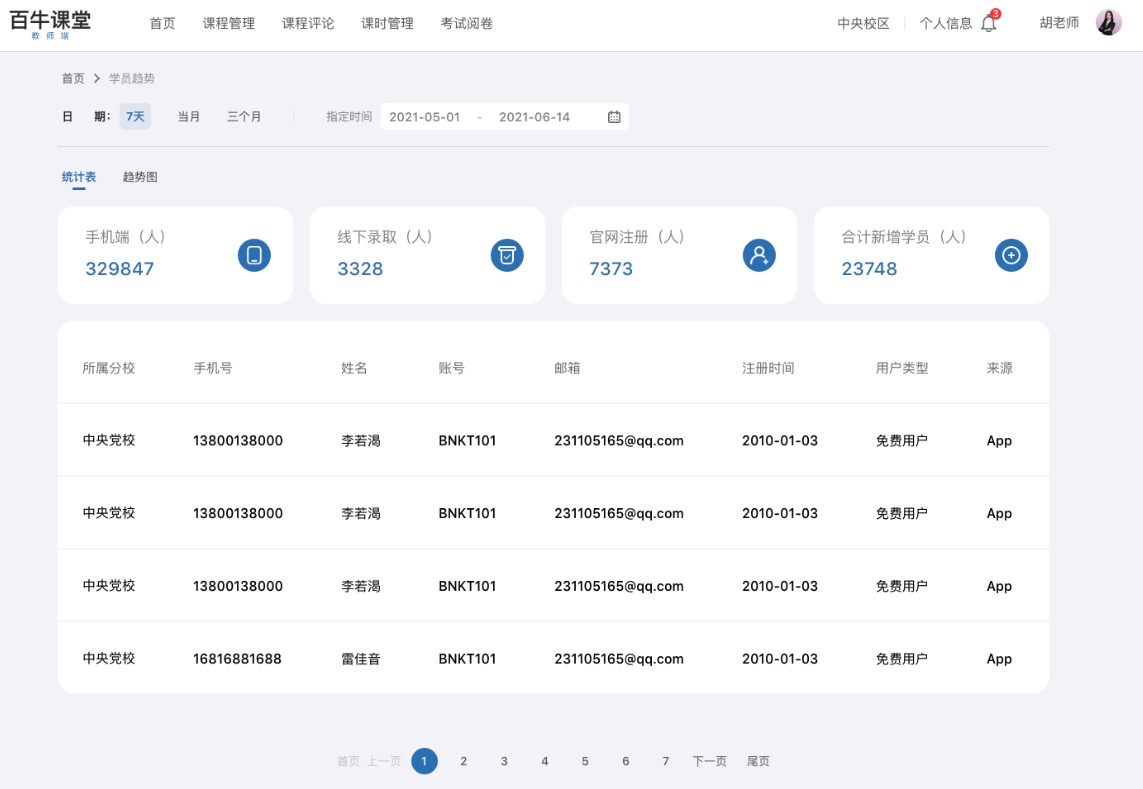Viewport: 1143px width, 789px height.
Task: Click the 用户类型 column header
Action: click(902, 368)
